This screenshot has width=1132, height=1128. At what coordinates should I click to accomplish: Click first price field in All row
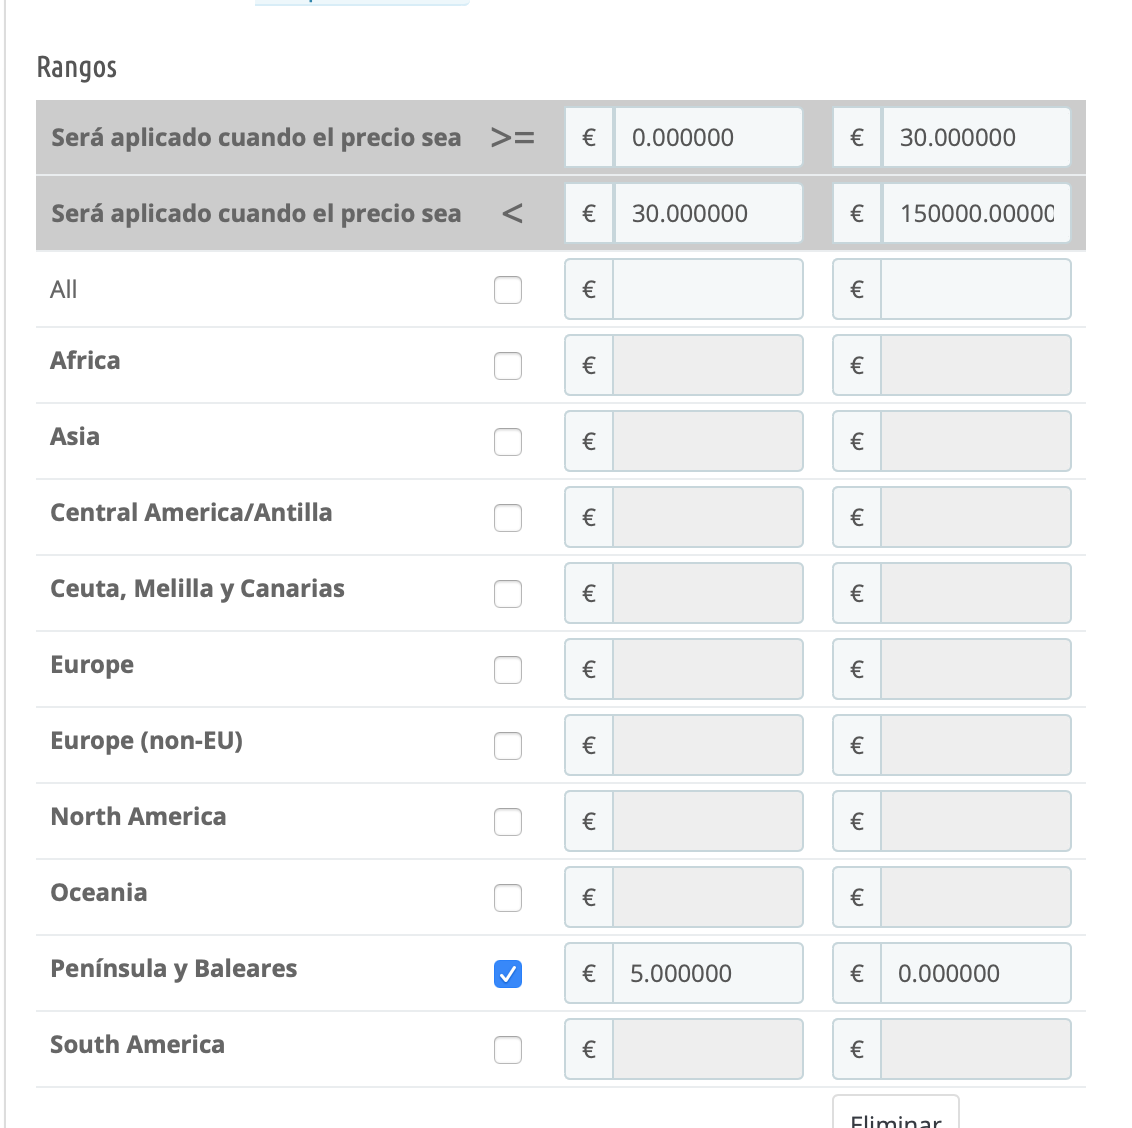(x=707, y=290)
